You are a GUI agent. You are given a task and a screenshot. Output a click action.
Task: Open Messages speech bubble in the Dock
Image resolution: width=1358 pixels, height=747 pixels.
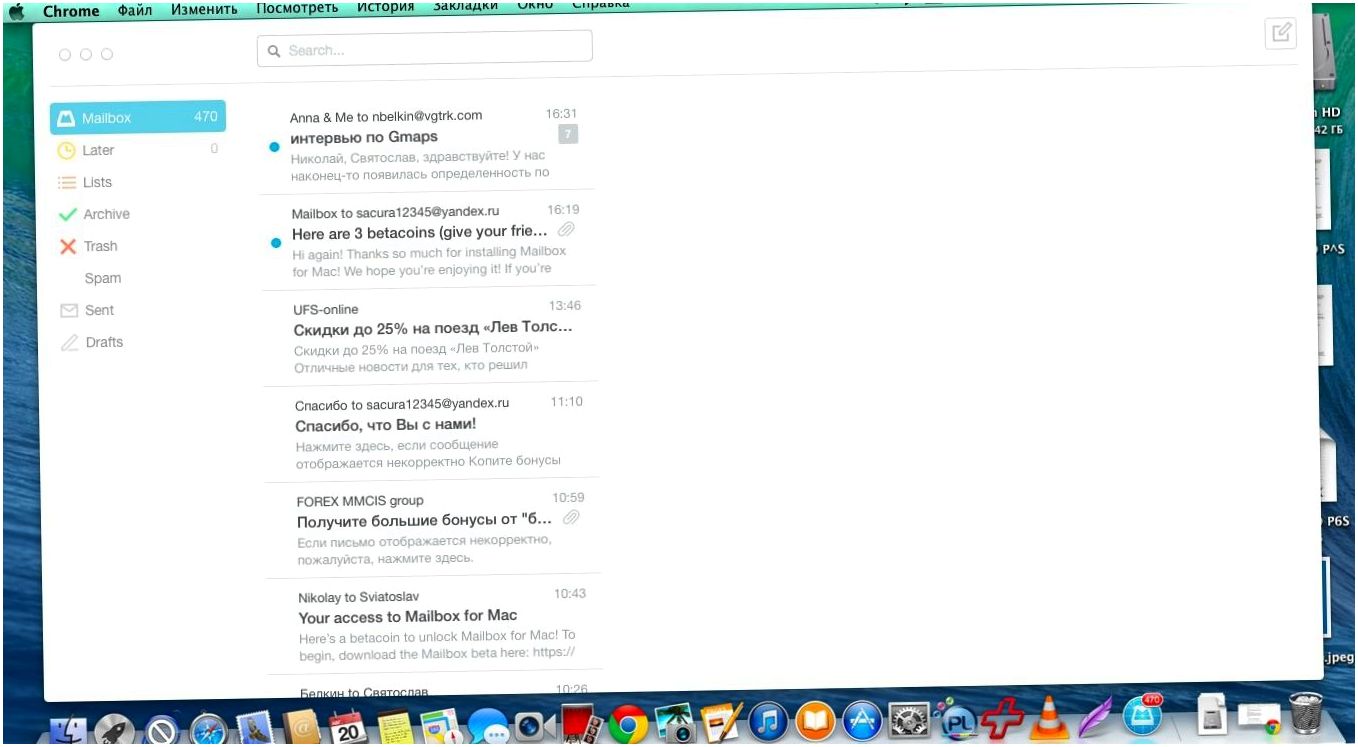click(489, 725)
